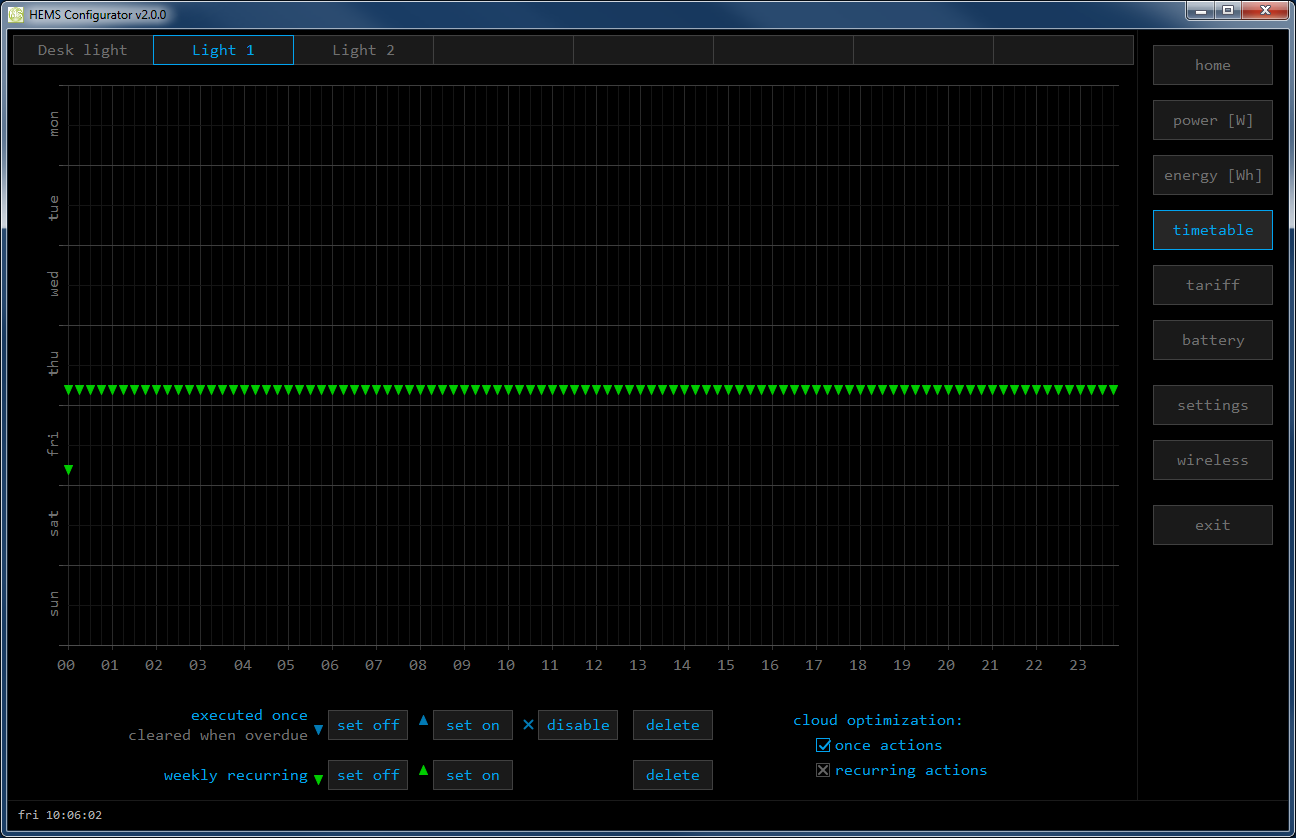Delete the weekly recurring action
Viewport: 1296px width, 838px height.
click(x=672, y=775)
